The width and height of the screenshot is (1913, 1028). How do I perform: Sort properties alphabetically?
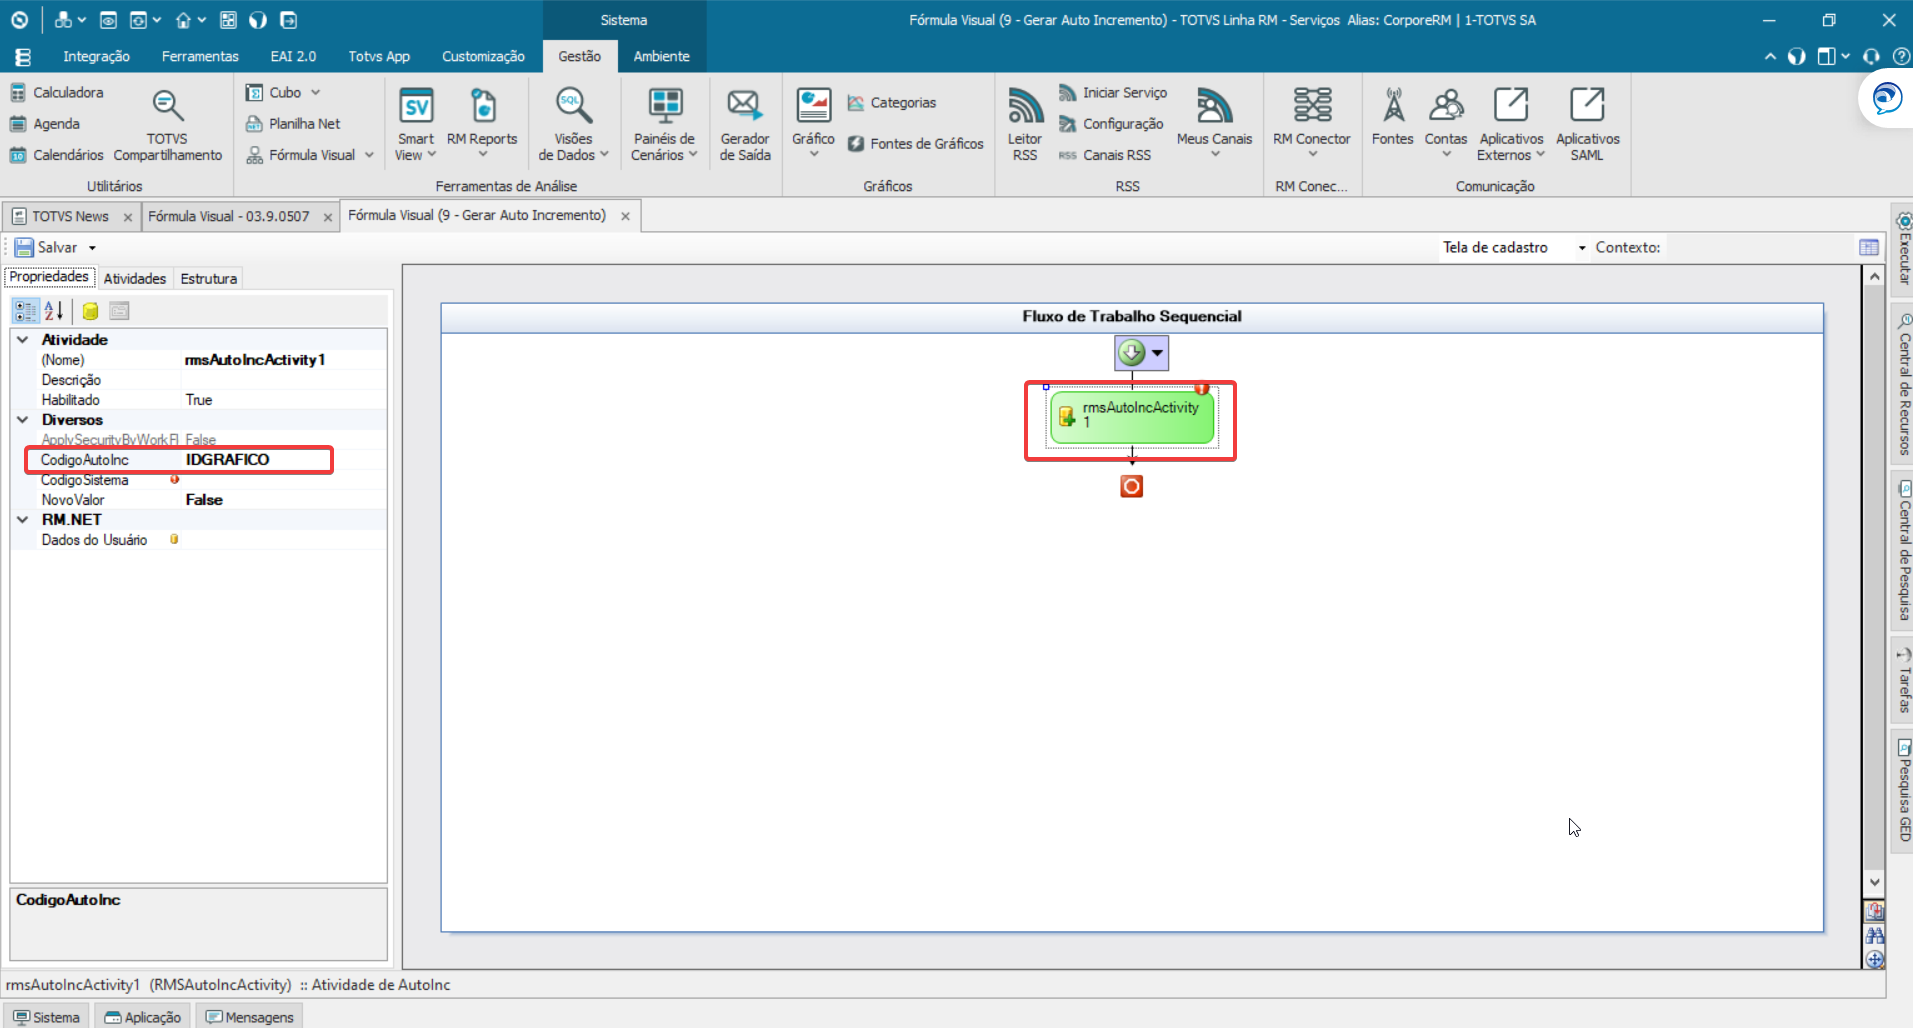(54, 311)
